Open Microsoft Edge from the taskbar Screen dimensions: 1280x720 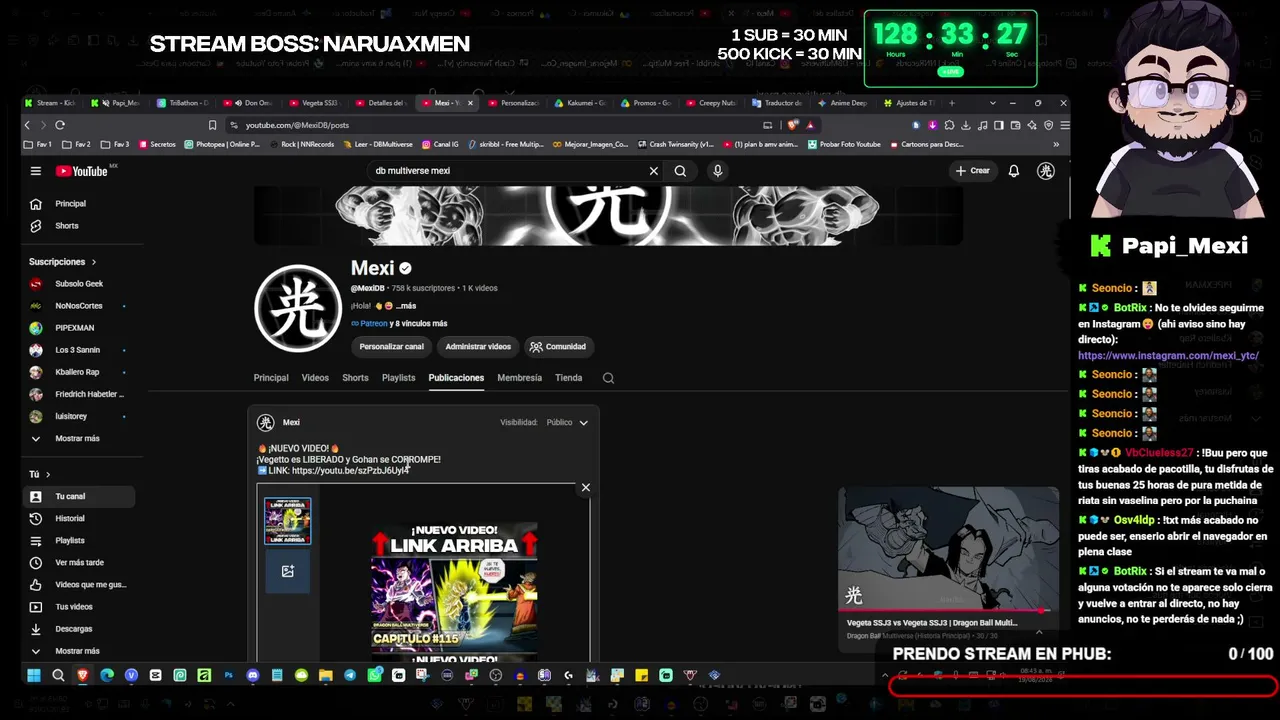[107, 676]
